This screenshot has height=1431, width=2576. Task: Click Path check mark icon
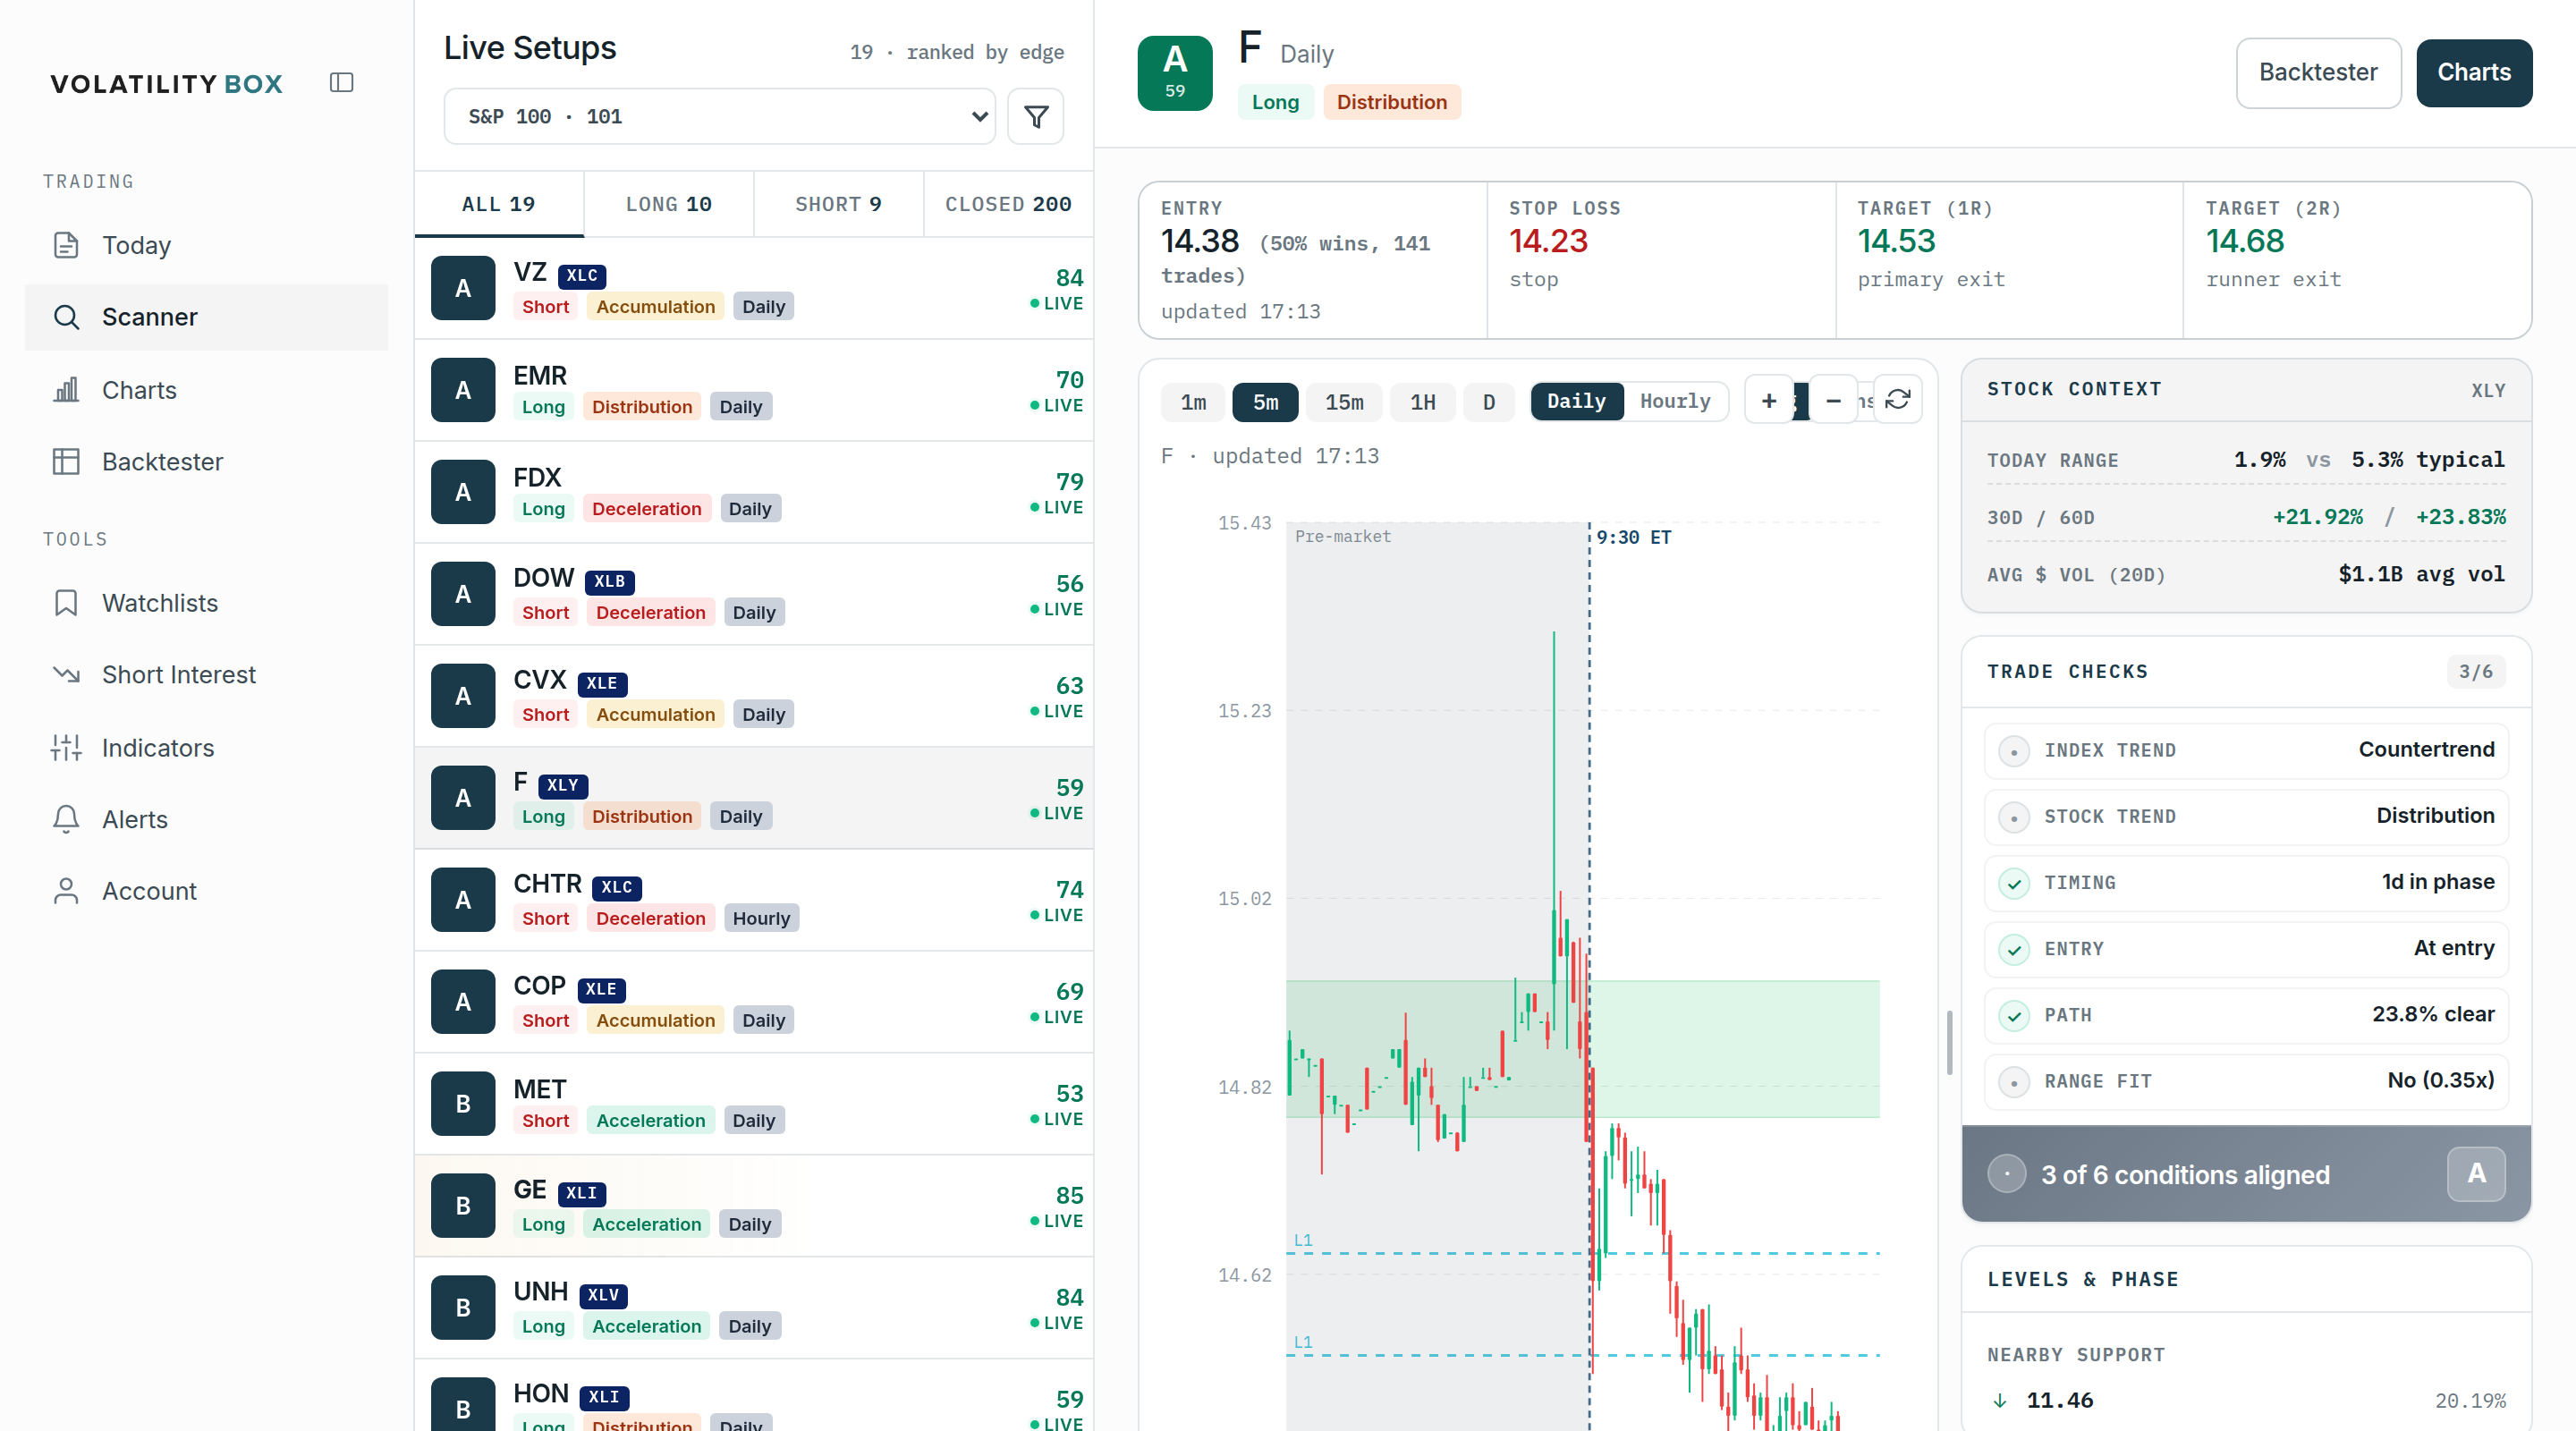pyautogui.click(x=2013, y=1015)
